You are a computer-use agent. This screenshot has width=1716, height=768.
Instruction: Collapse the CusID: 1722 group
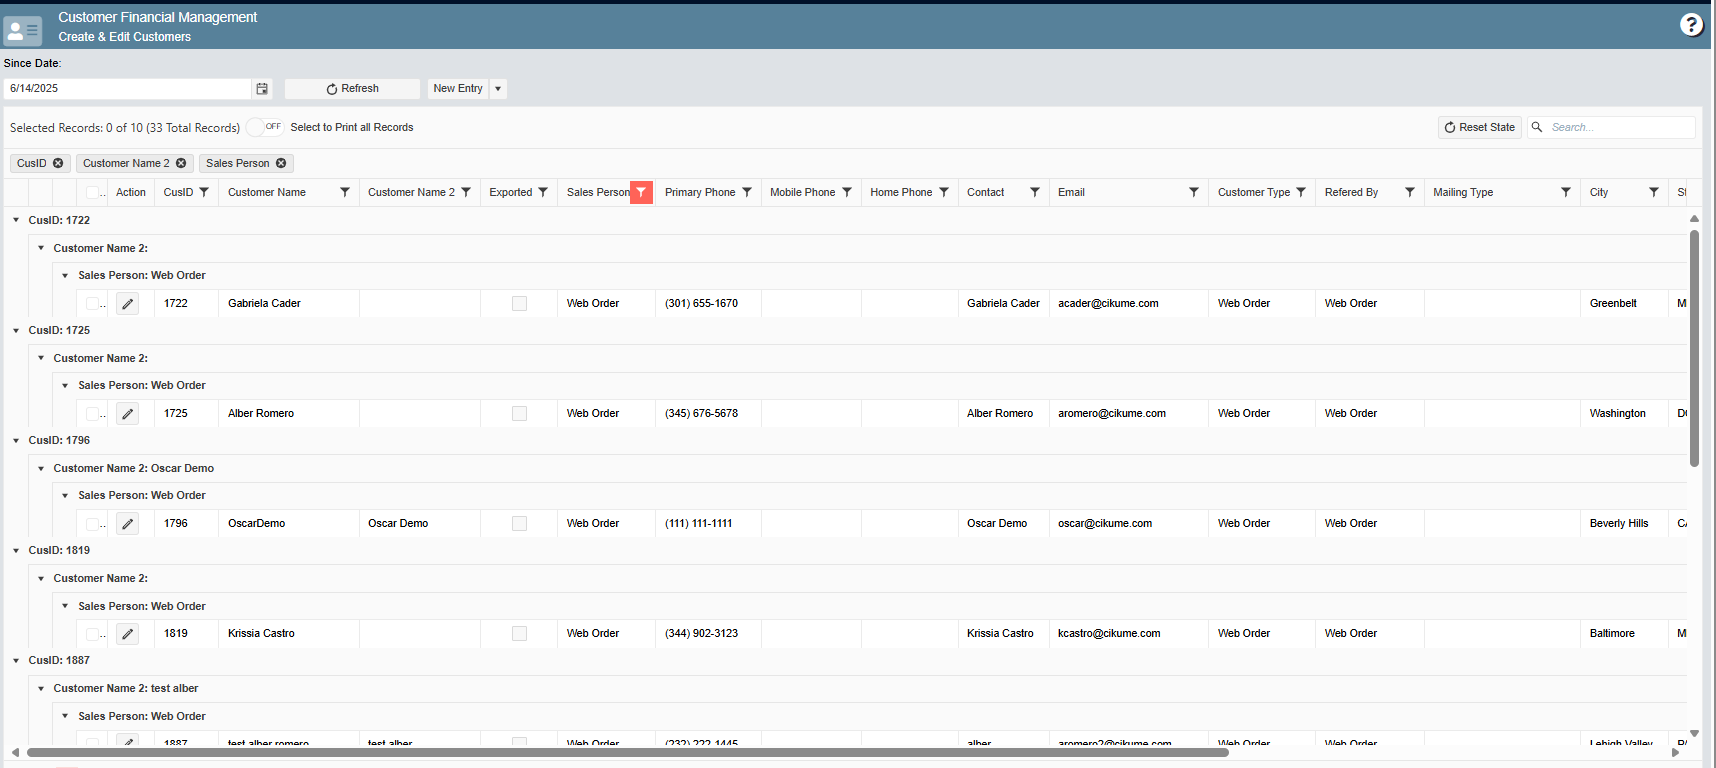click(16, 221)
